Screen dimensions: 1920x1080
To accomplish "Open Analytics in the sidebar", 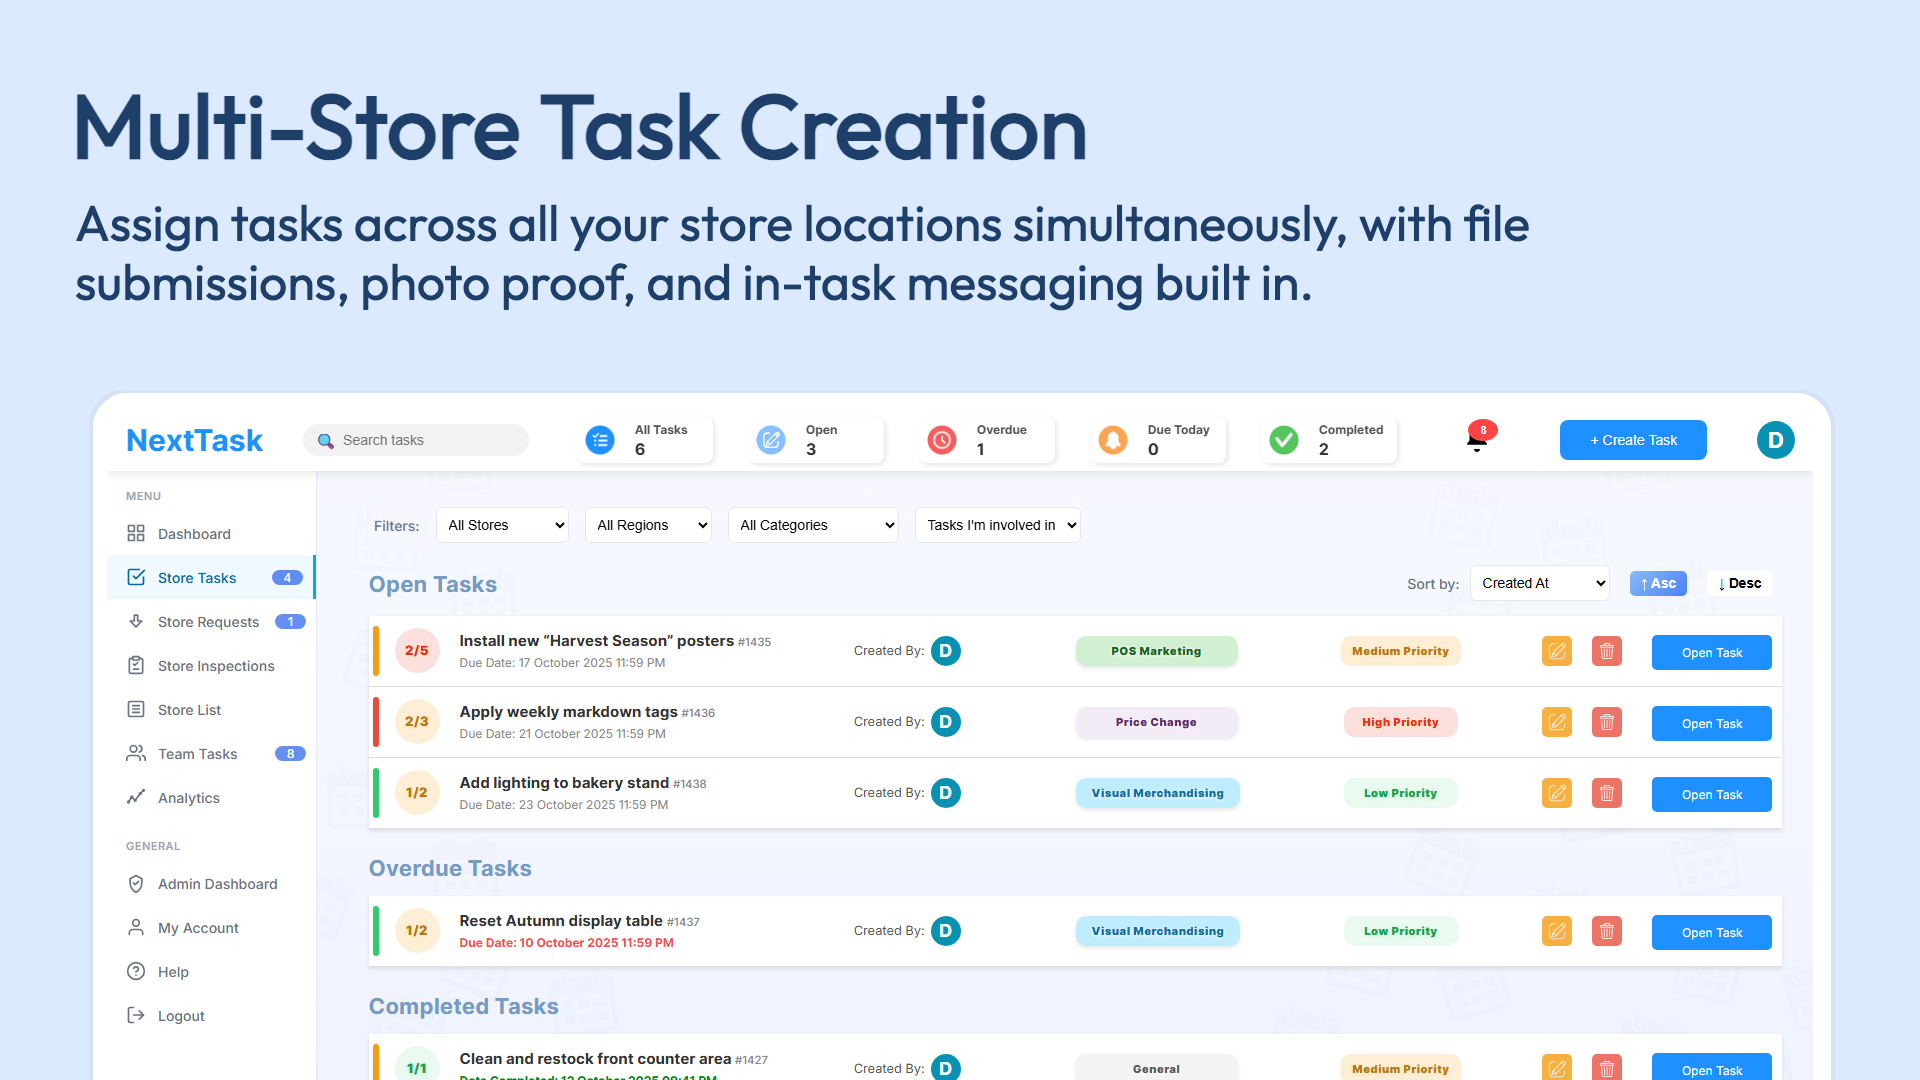I will (211, 798).
